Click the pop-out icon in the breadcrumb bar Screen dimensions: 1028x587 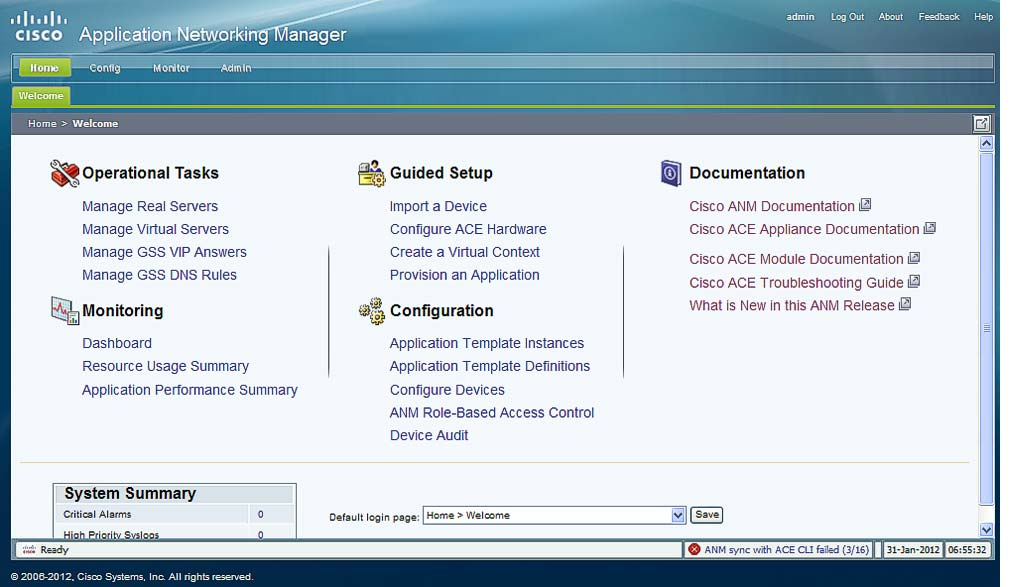(x=981, y=124)
